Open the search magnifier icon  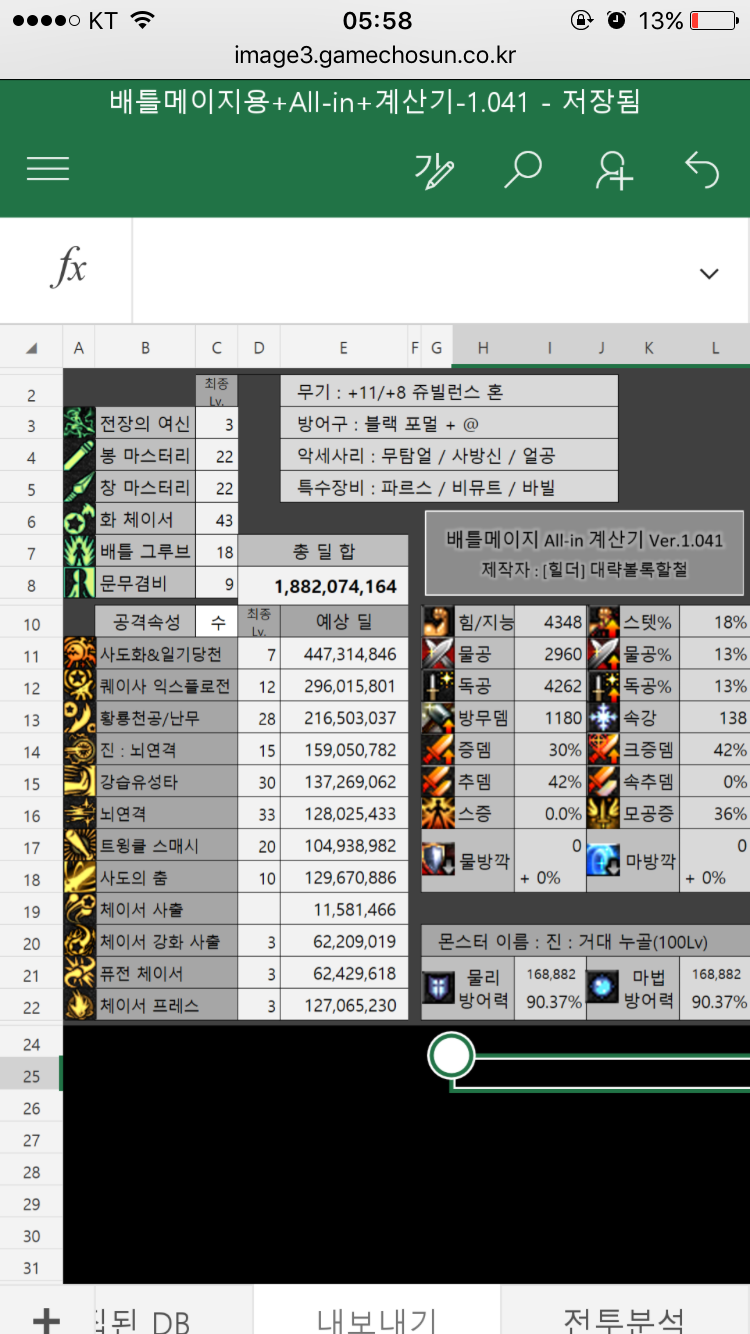(x=522, y=169)
